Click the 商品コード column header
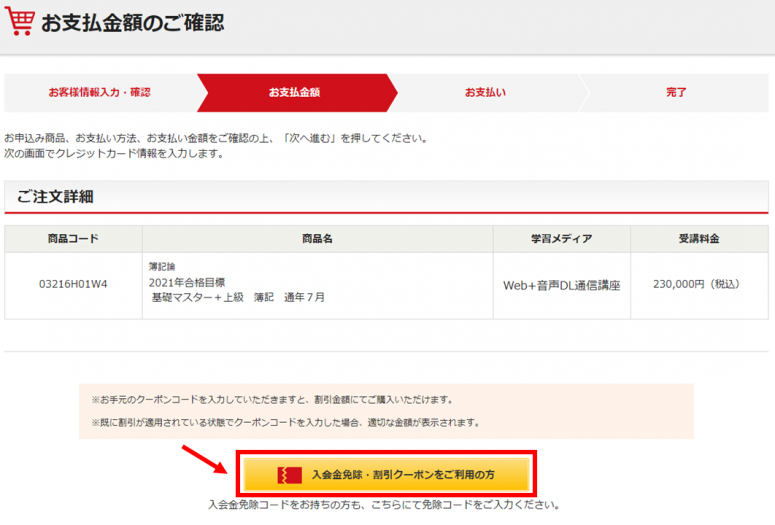The height and width of the screenshot is (525, 775). click(73, 239)
